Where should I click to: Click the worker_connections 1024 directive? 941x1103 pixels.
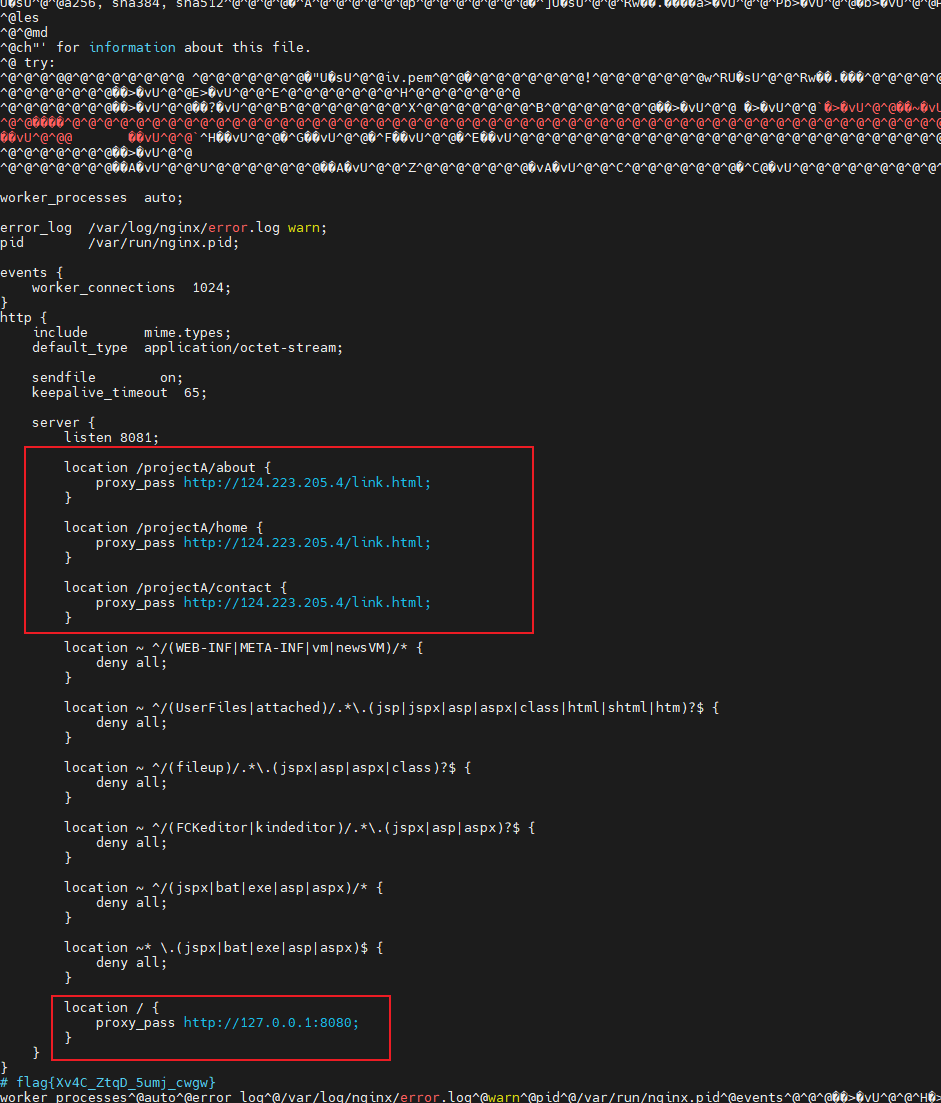click(131, 288)
